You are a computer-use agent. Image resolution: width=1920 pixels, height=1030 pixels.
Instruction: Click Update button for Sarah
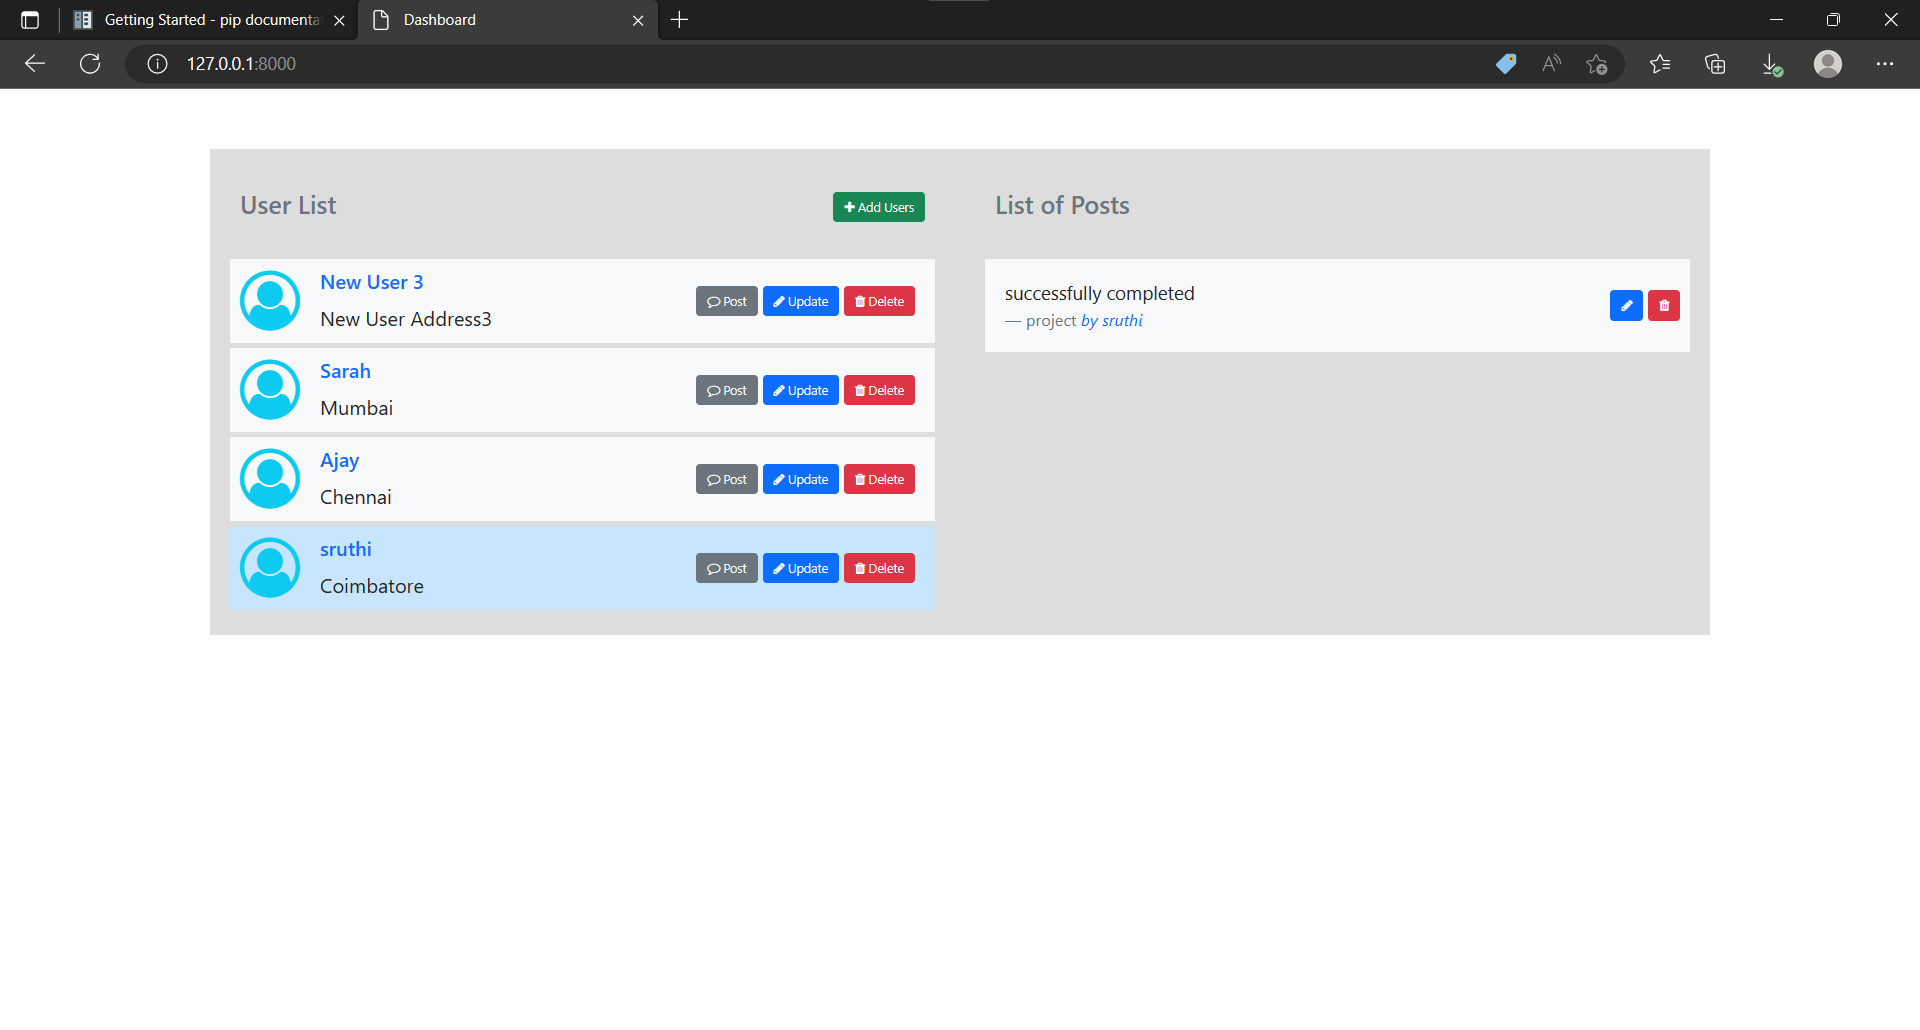[x=800, y=390]
